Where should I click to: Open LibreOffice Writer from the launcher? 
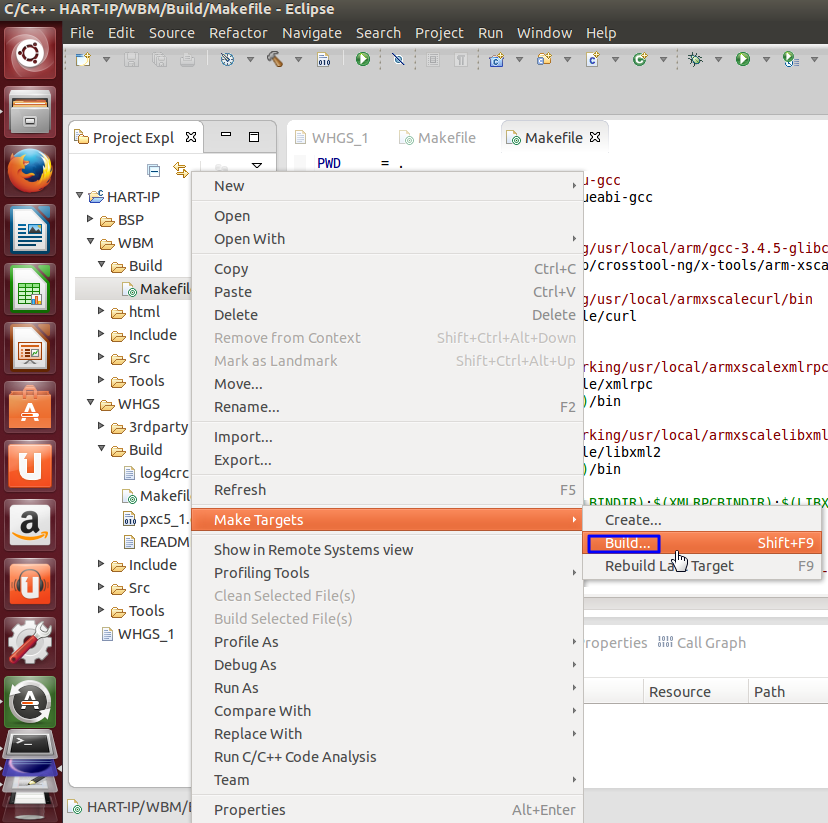pos(31,230)
